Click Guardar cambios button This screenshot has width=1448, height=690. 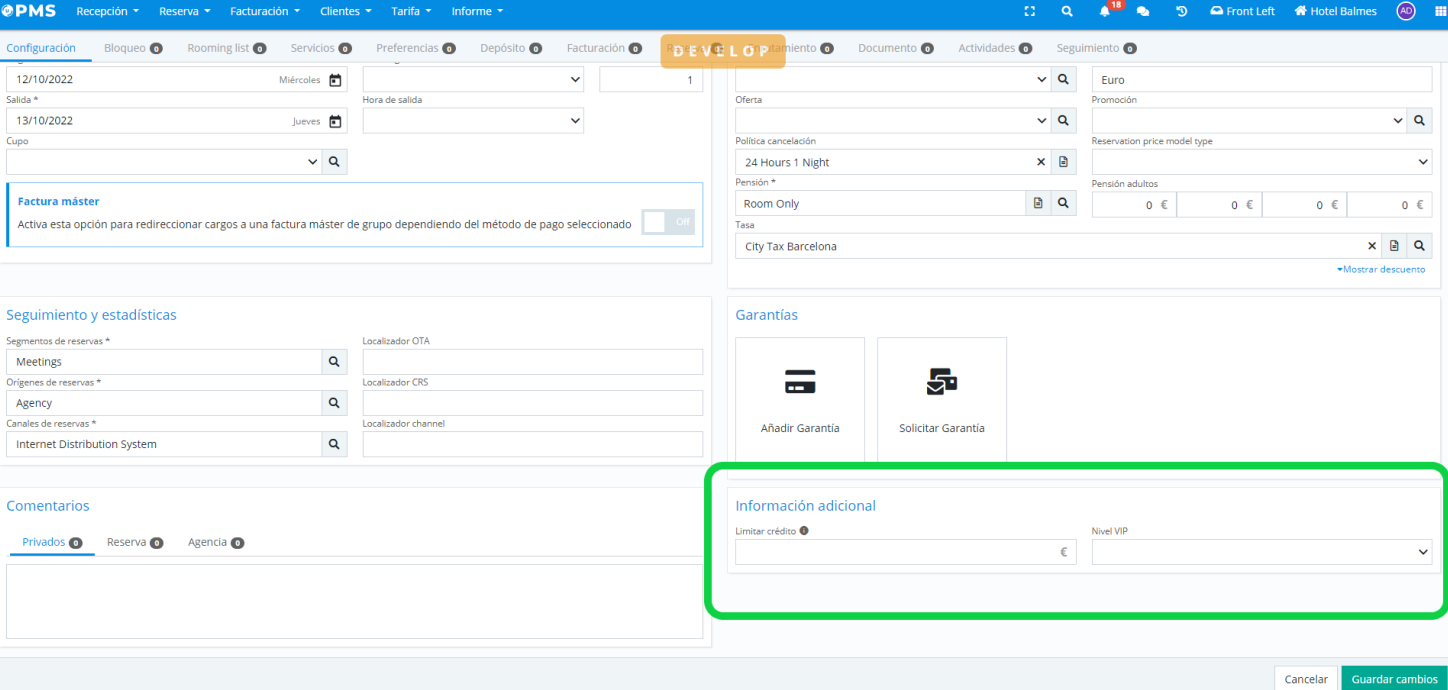[1394, 679]
